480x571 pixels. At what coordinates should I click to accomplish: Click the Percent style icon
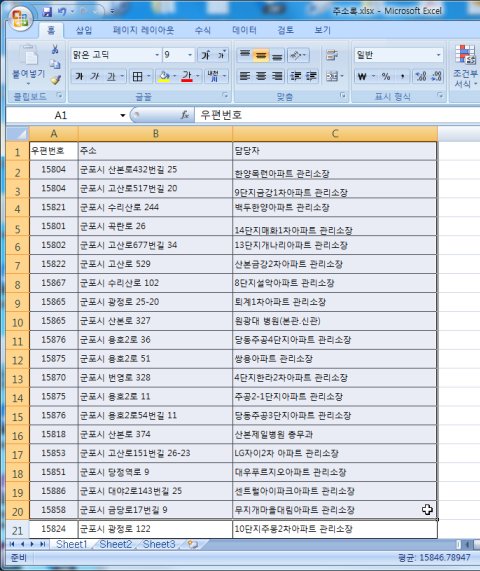[x=386, y=76]
